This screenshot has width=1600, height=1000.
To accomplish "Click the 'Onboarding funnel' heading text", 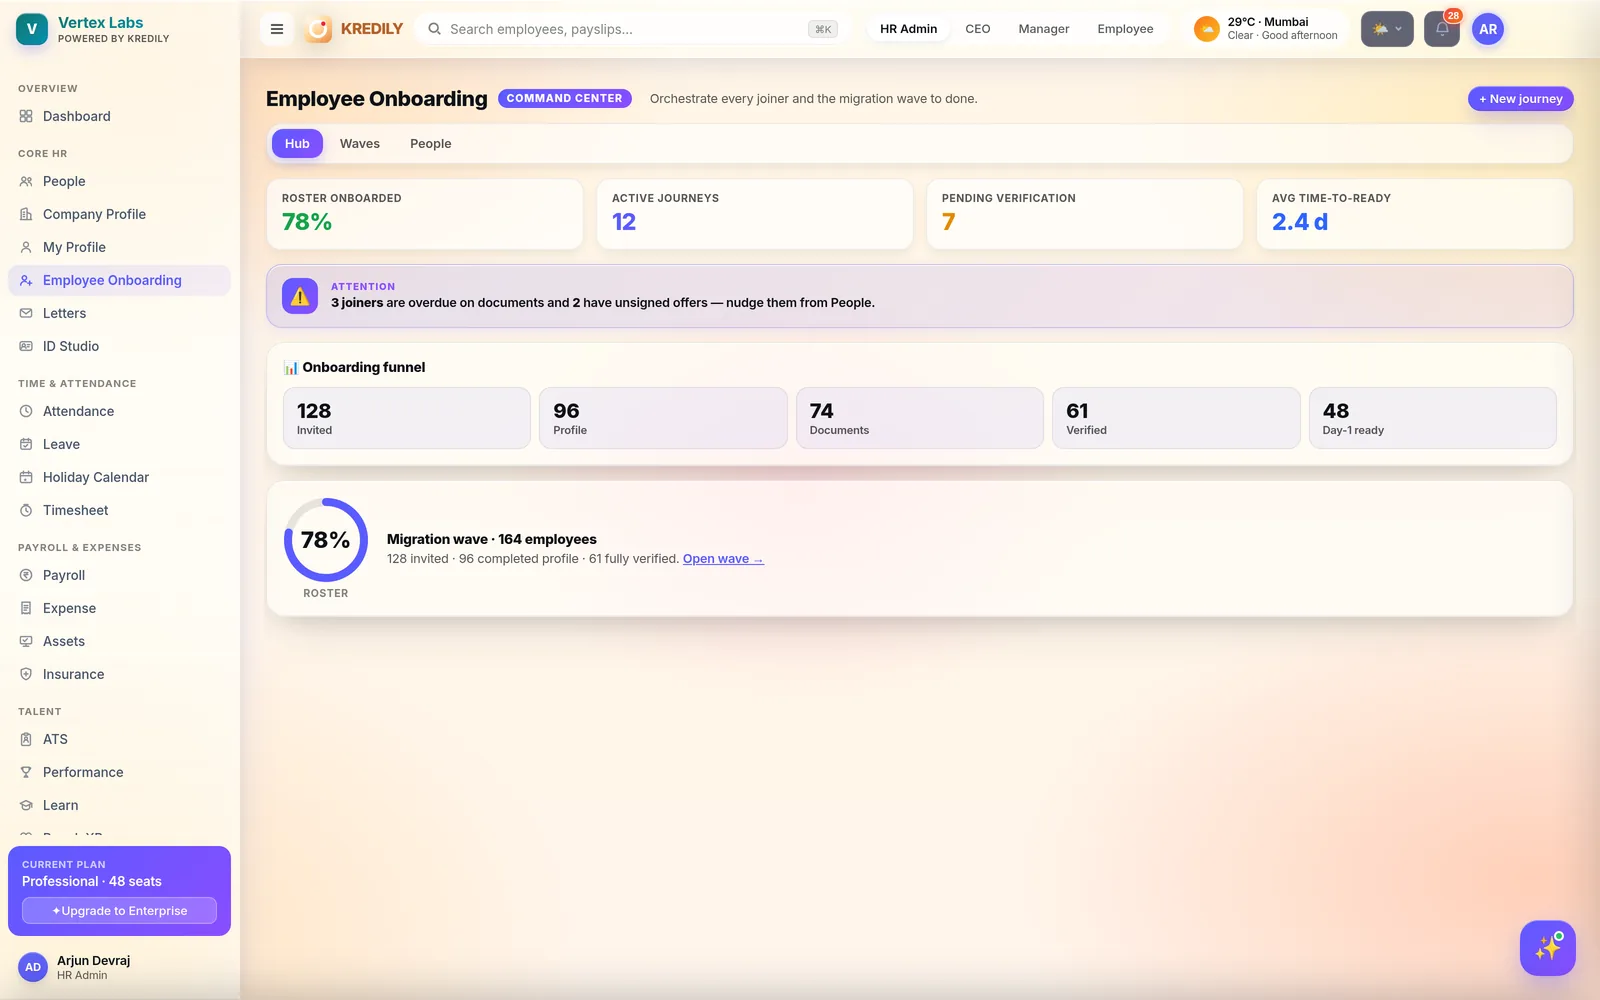I will tap(364, 367).
